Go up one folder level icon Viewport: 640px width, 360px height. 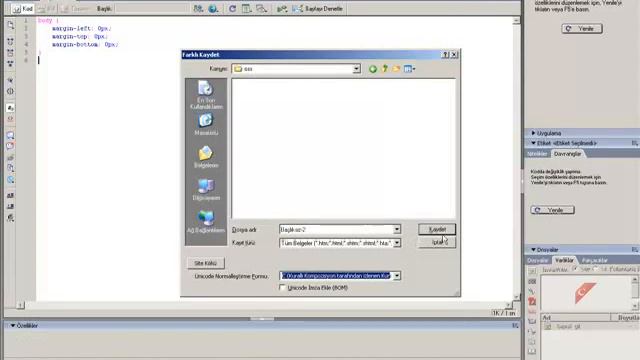[384, 69]
